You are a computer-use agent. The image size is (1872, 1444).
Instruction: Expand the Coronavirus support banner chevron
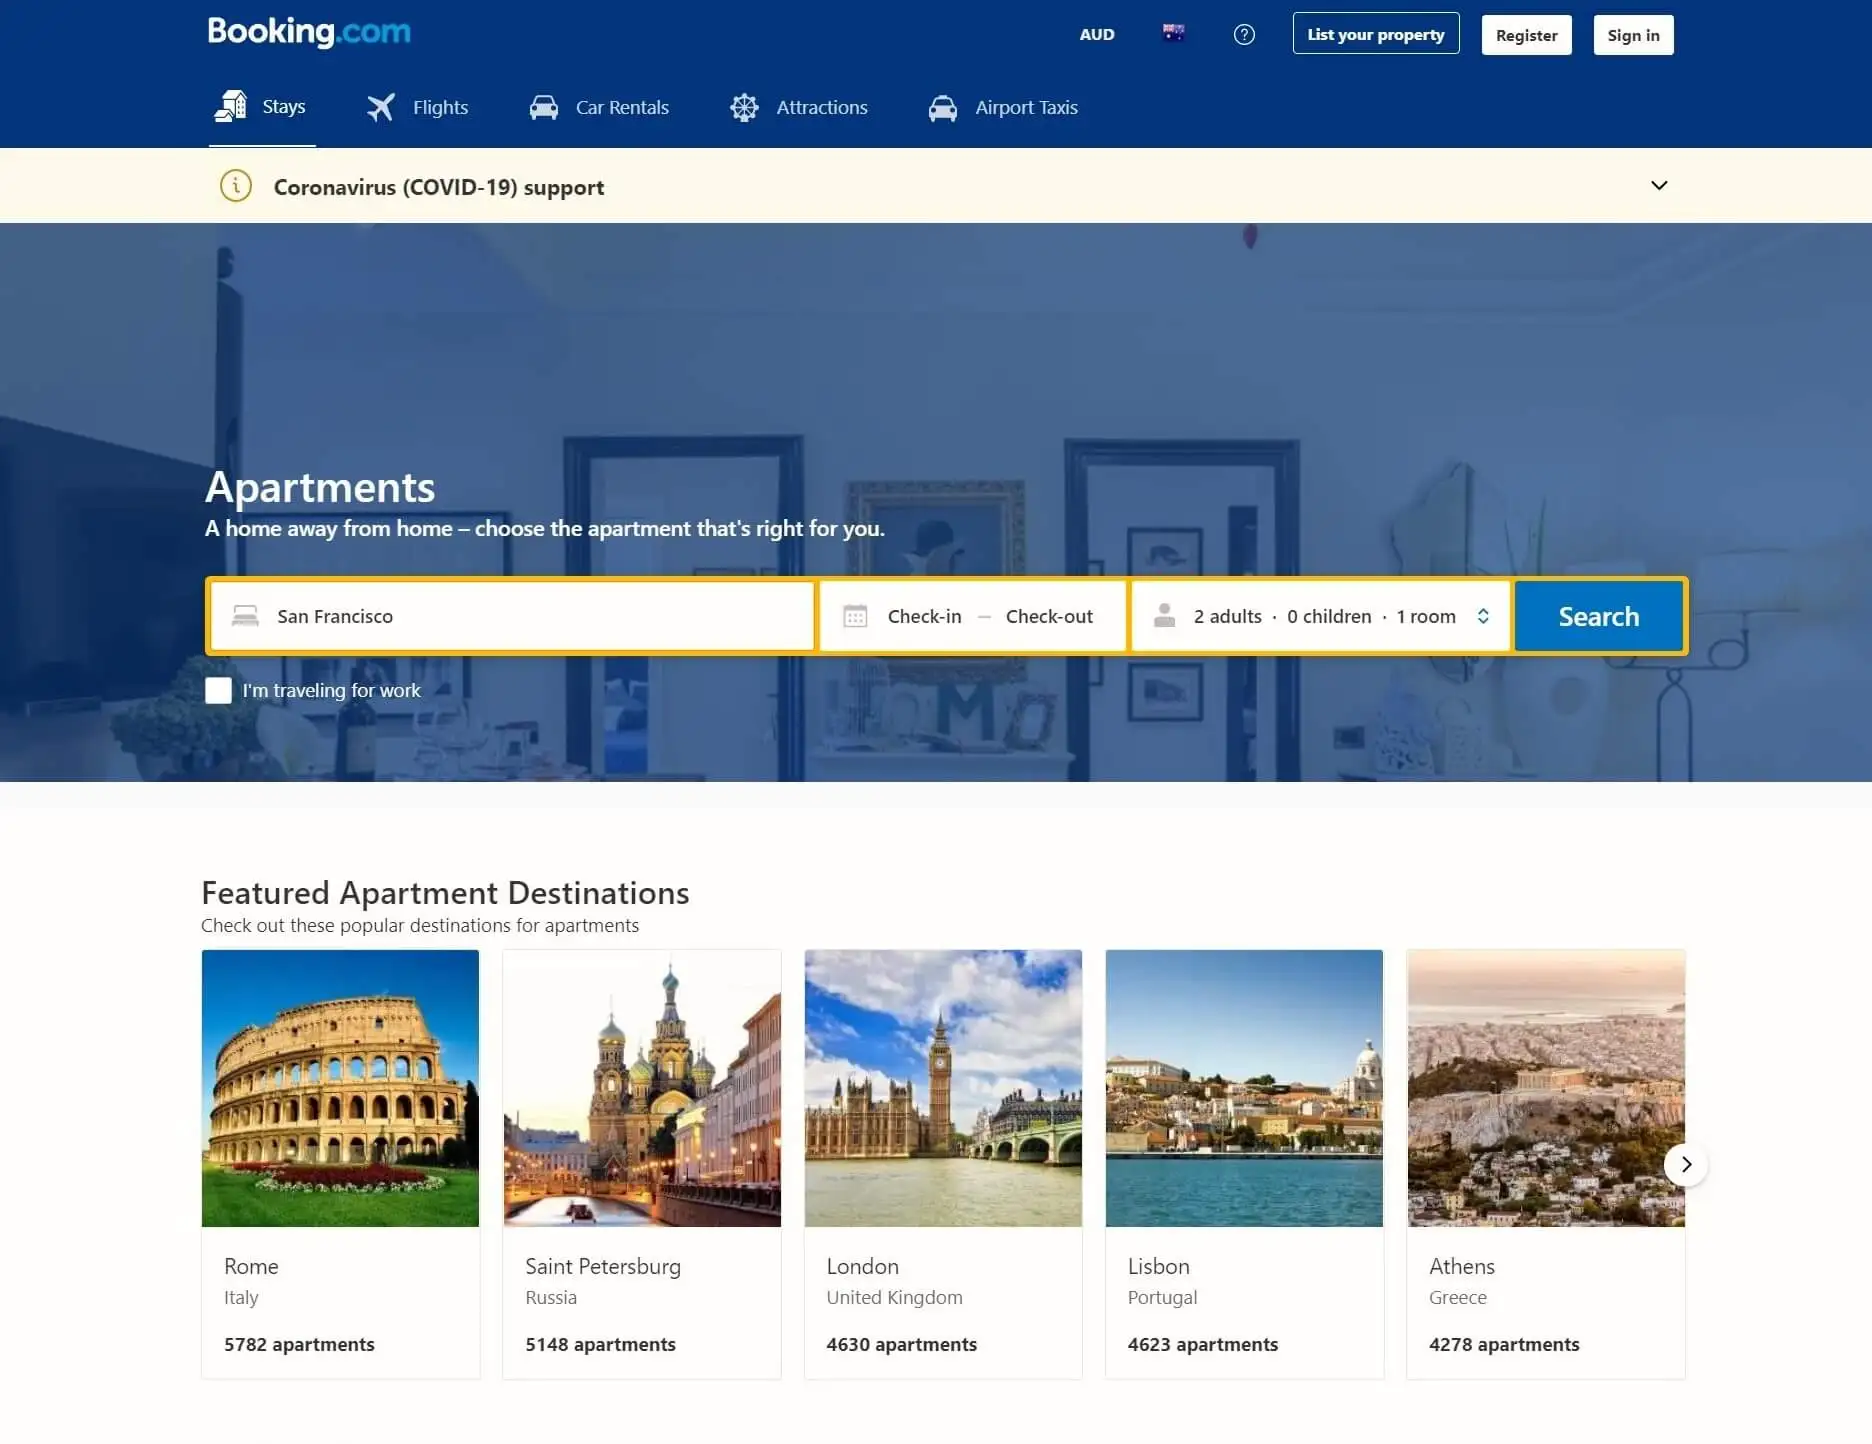point(1658,186)
